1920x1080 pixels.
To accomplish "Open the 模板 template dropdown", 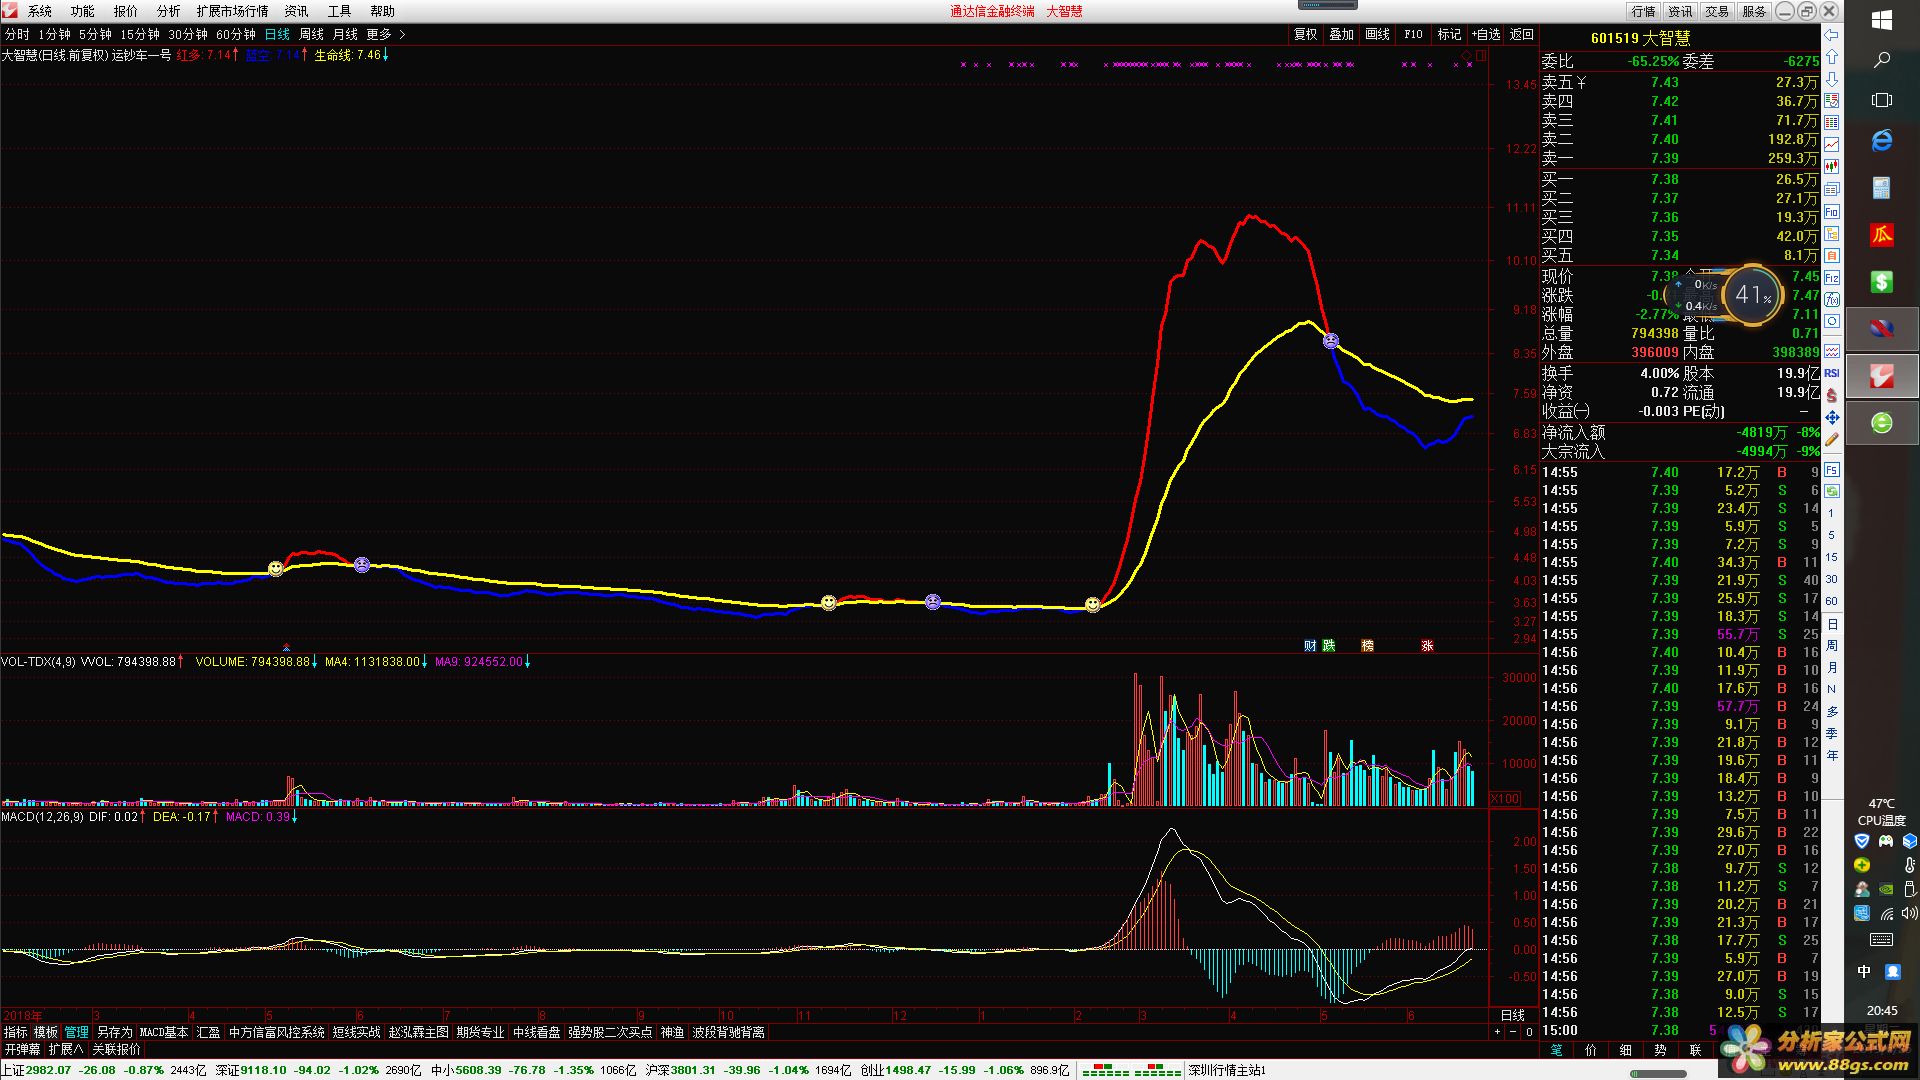I will tap(46, 1032).
